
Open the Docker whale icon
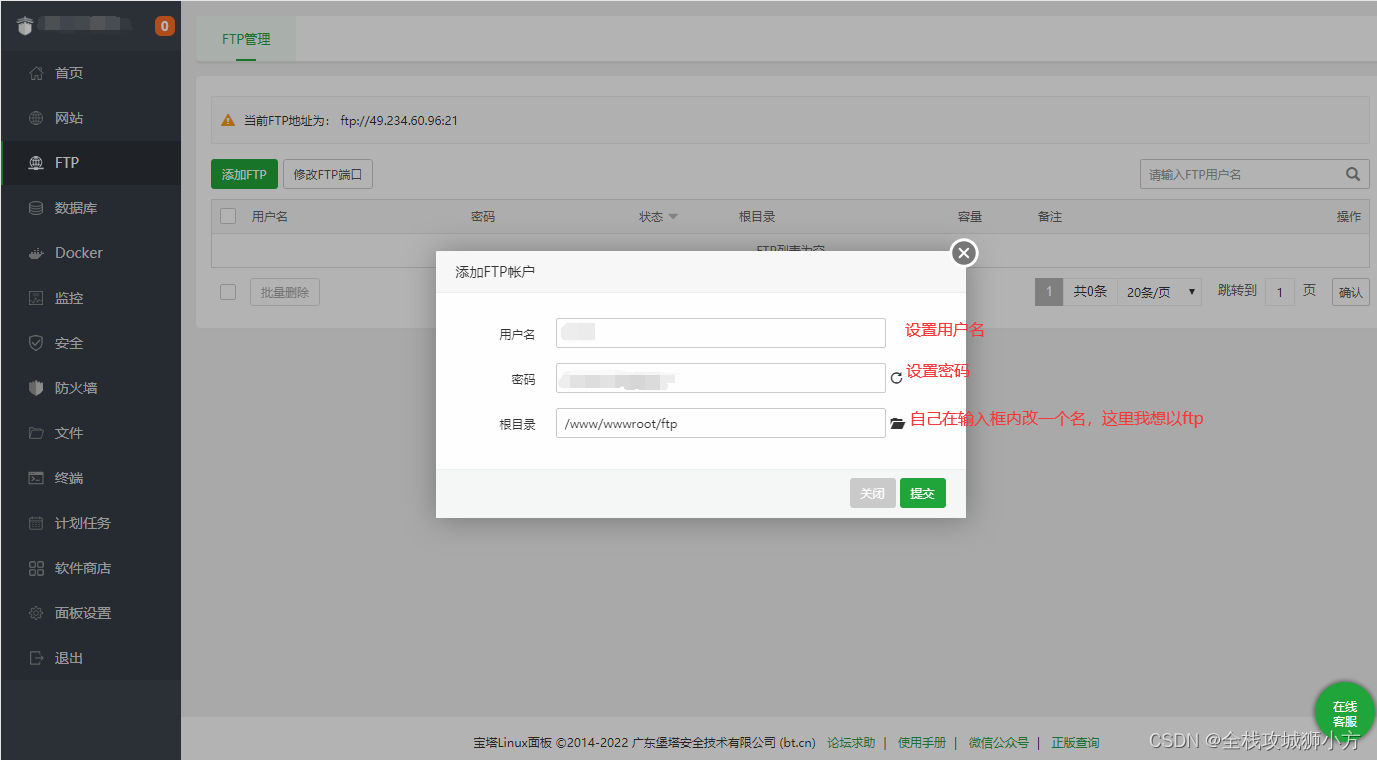(x=36, y=253)
